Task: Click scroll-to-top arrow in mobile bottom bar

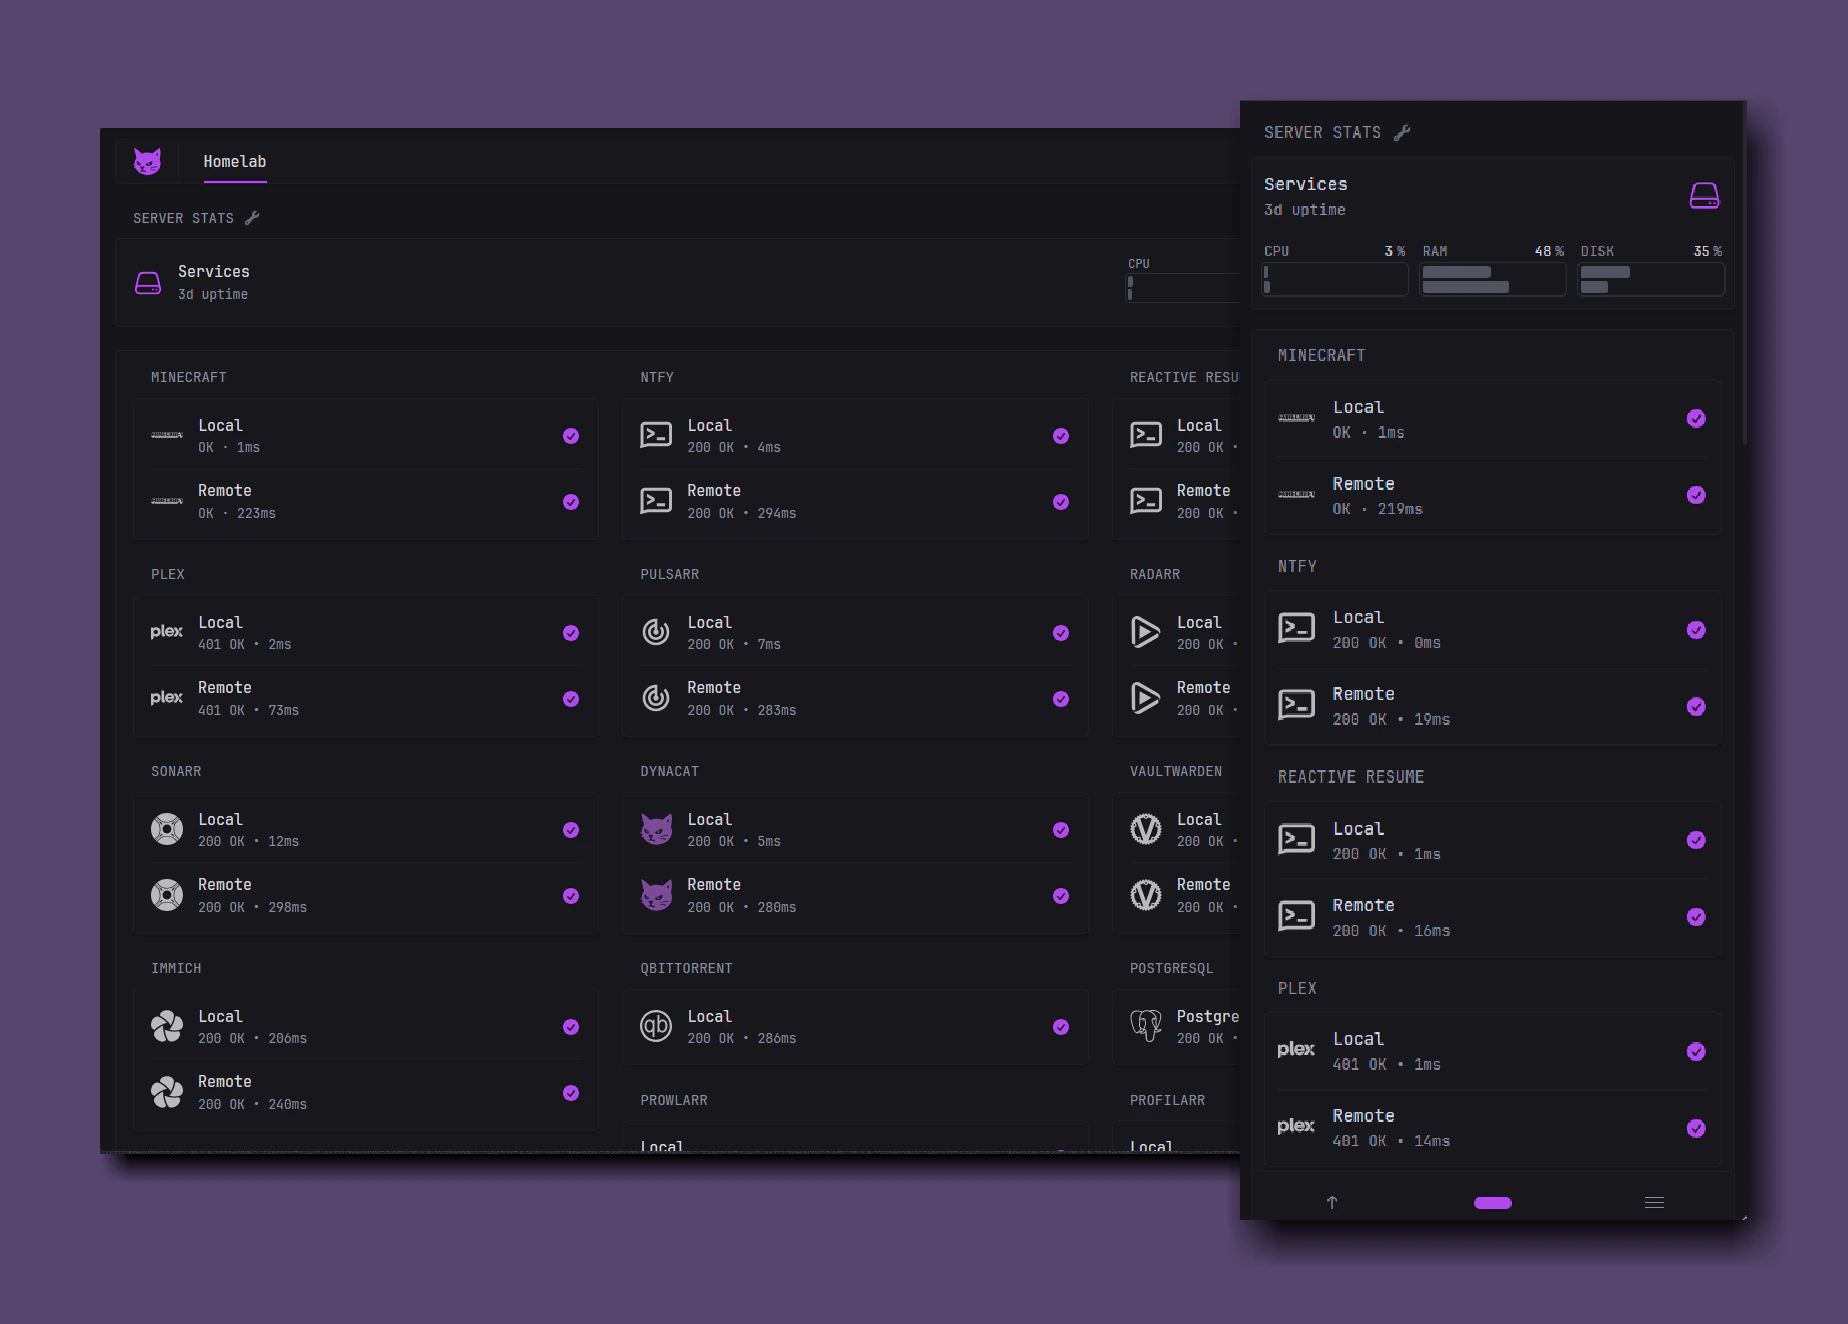Action: coord(1332,1202)
